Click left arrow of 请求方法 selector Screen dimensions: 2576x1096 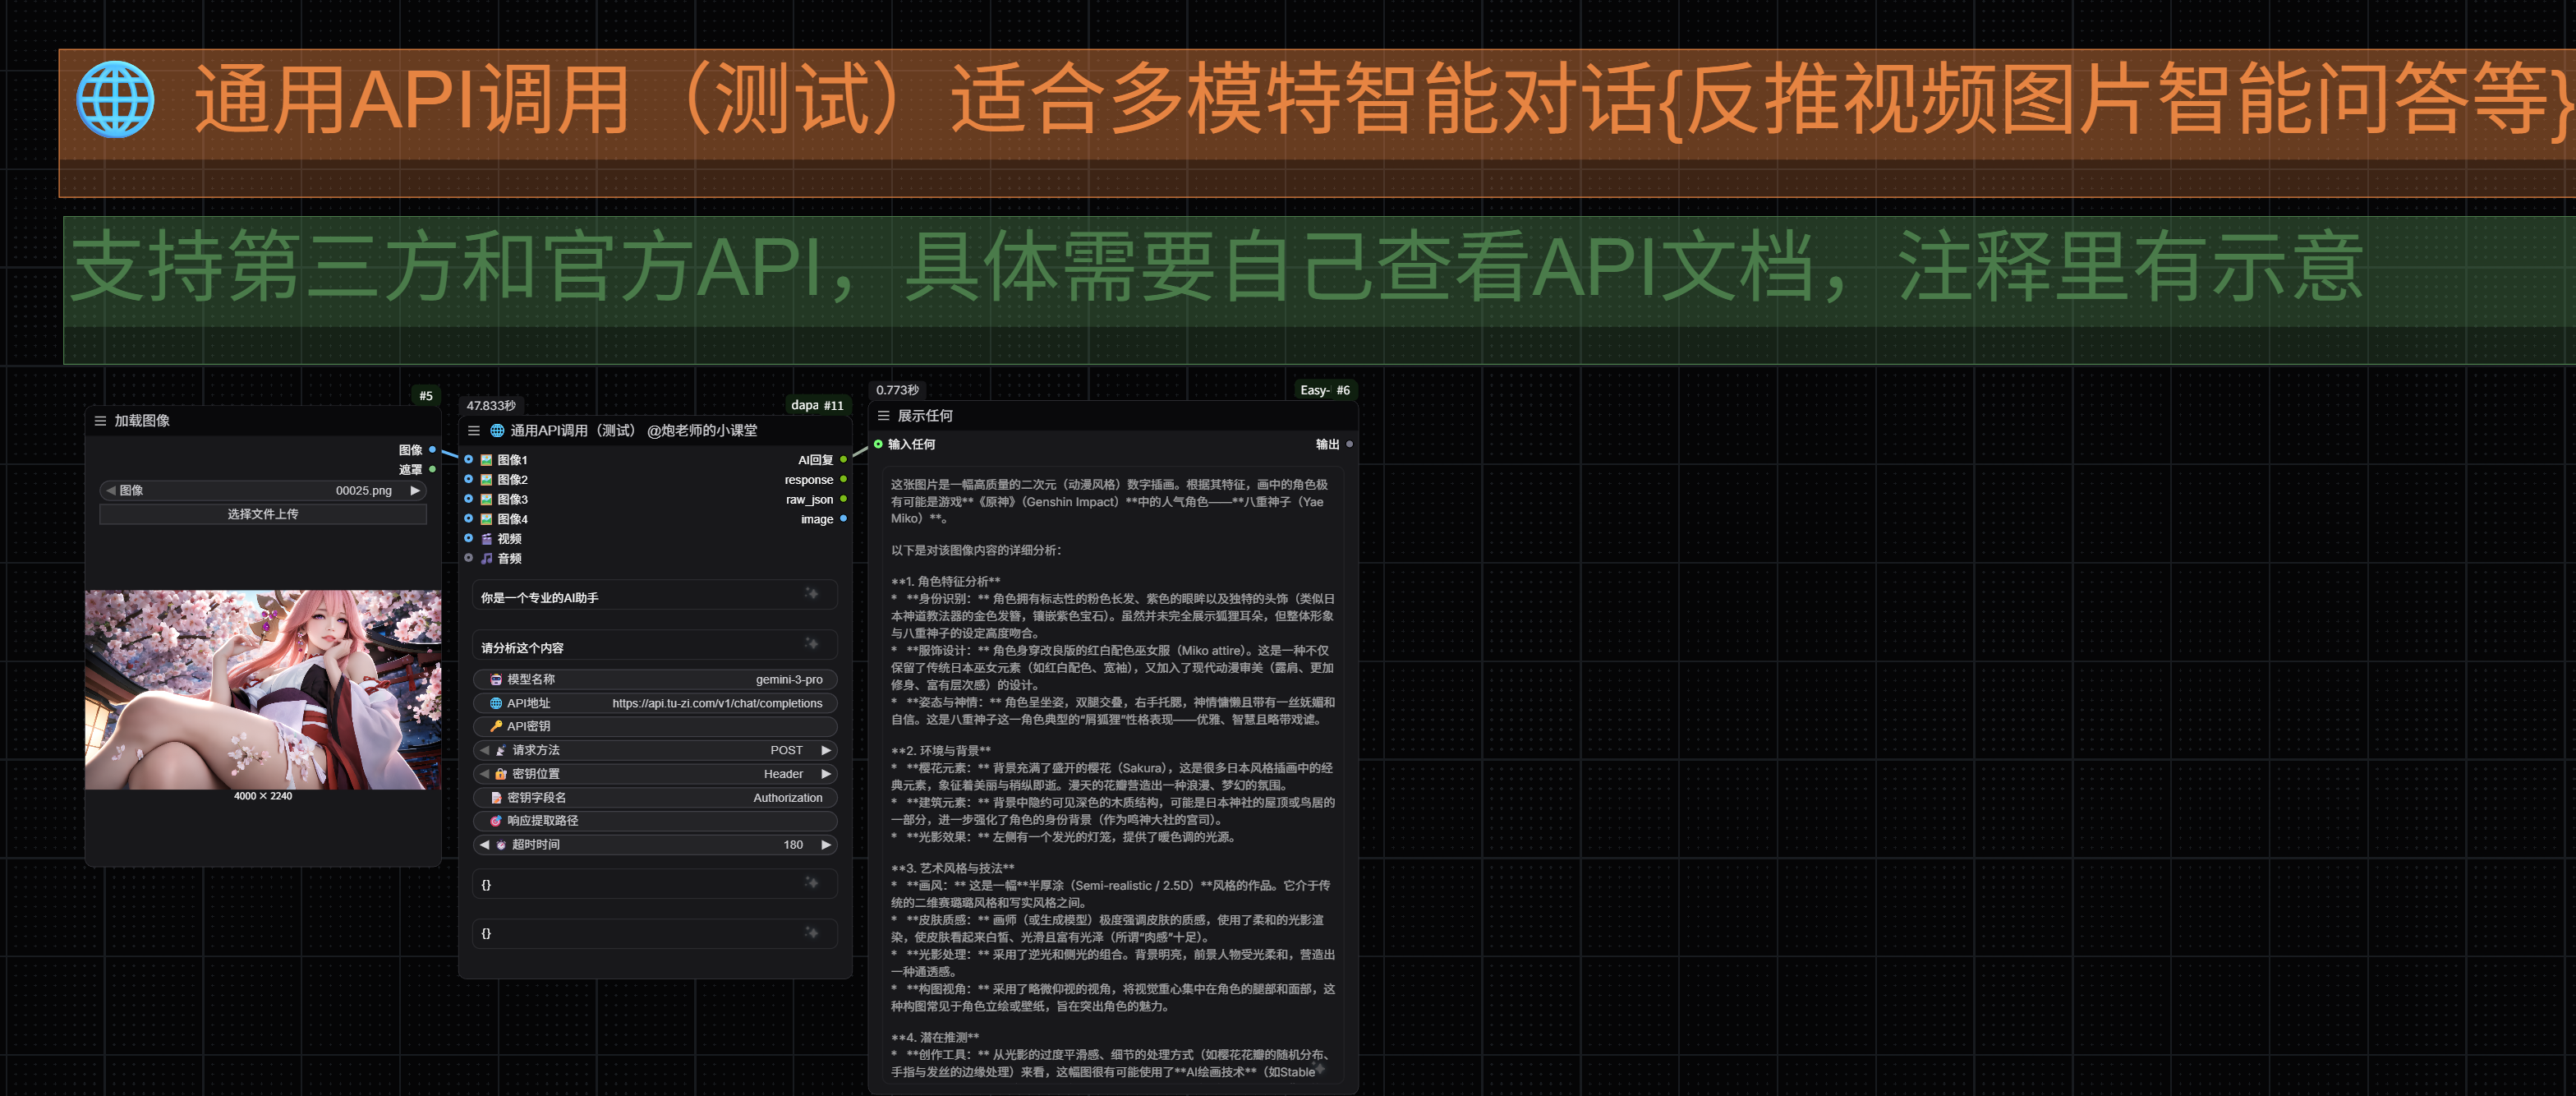[485, 750]
